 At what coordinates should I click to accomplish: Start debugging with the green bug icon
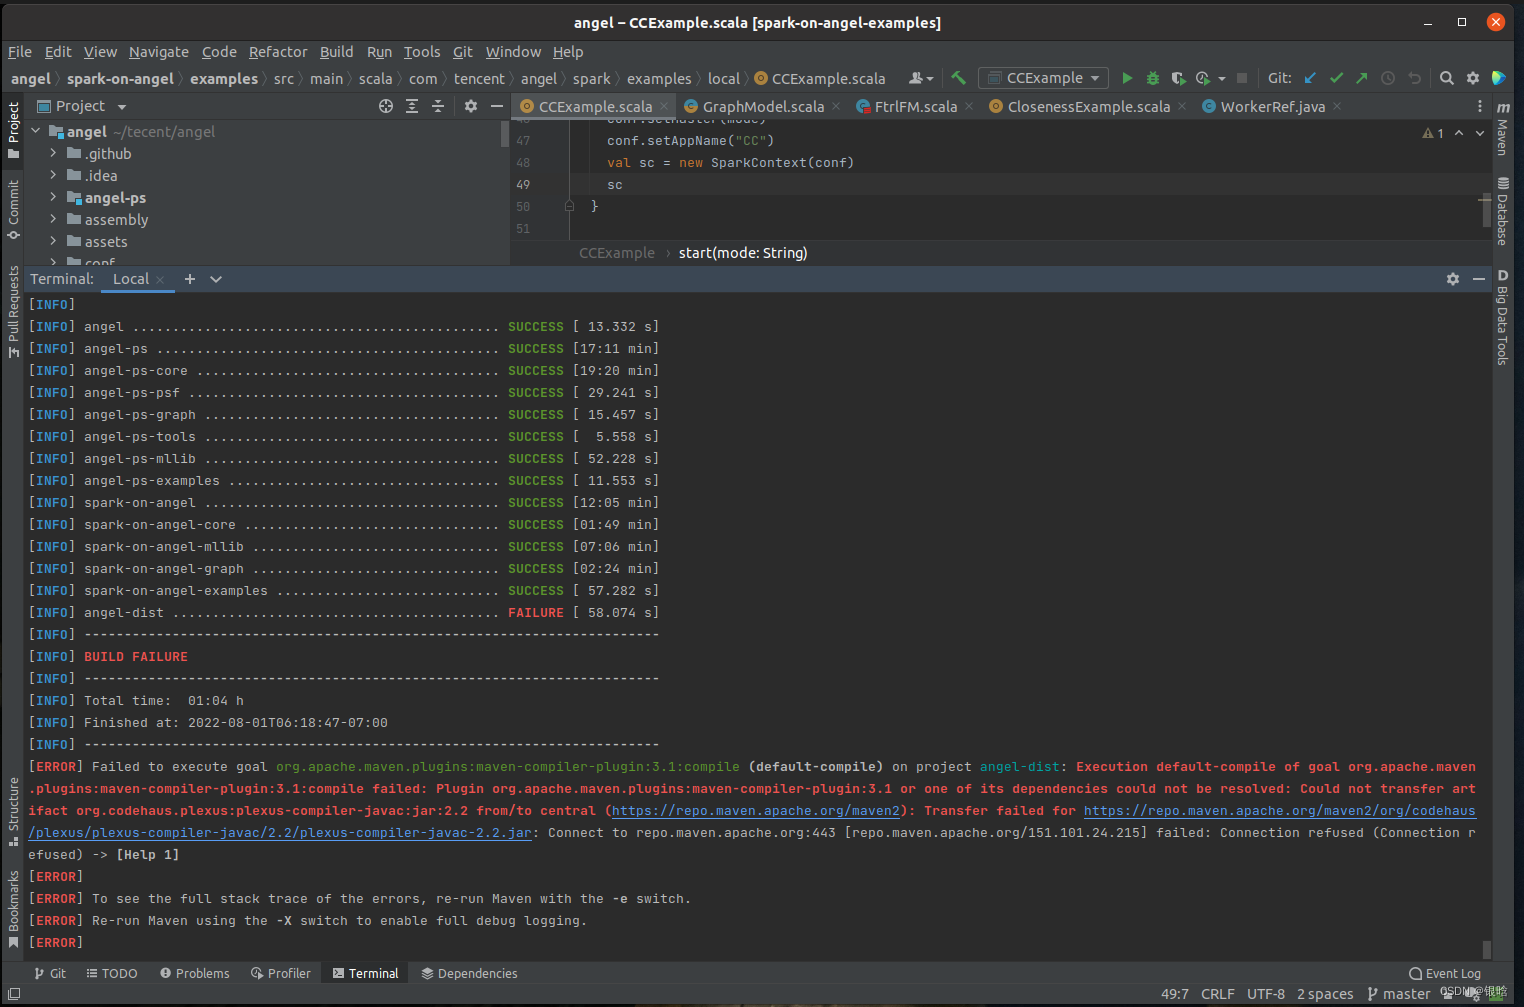(1152, 78)
